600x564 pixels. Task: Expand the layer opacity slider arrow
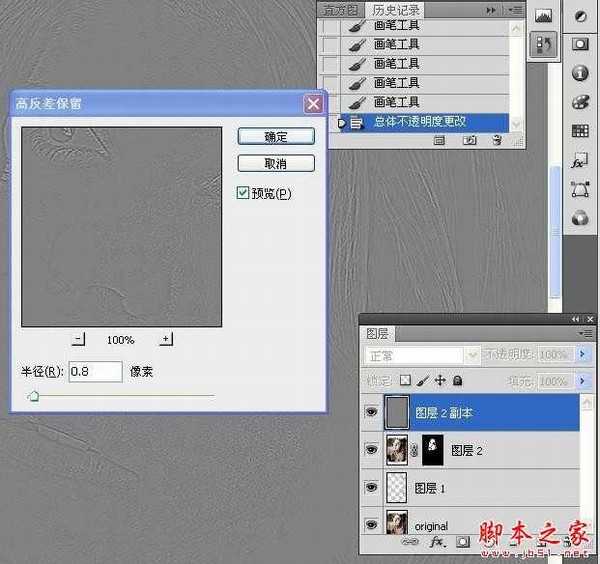[582, 355]
